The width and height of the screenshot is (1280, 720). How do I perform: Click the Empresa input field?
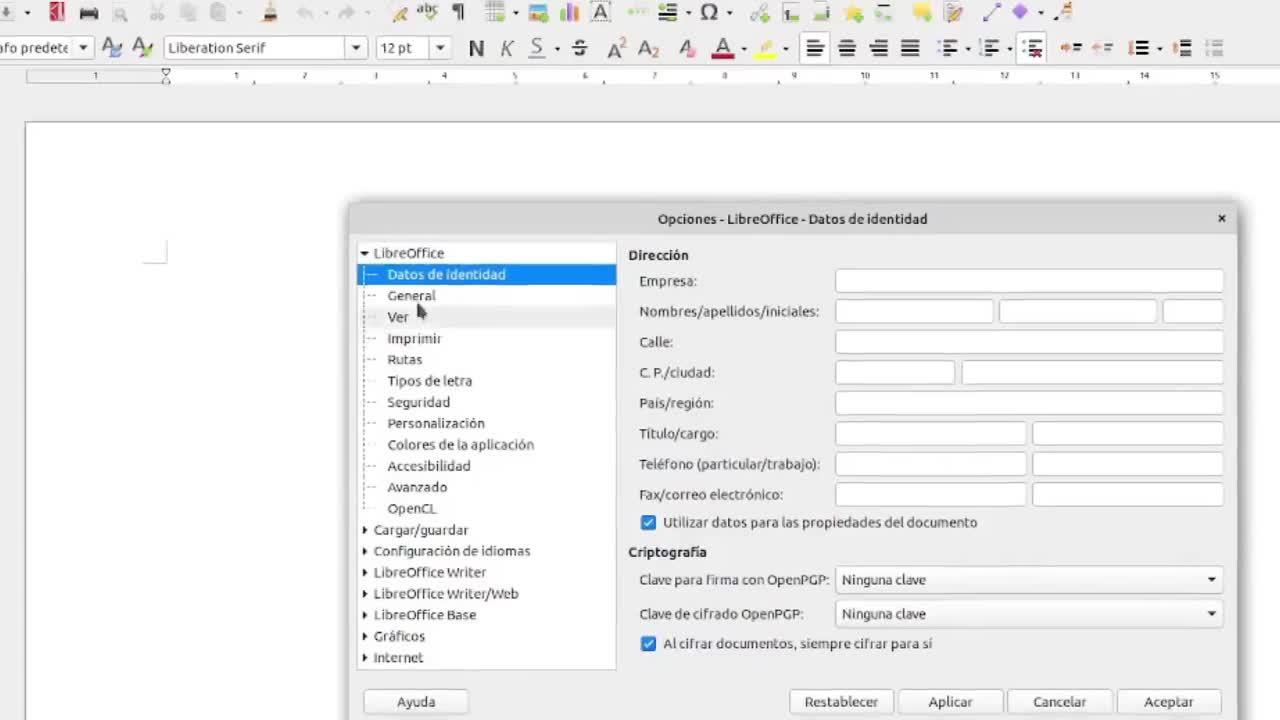[1028, 281]
